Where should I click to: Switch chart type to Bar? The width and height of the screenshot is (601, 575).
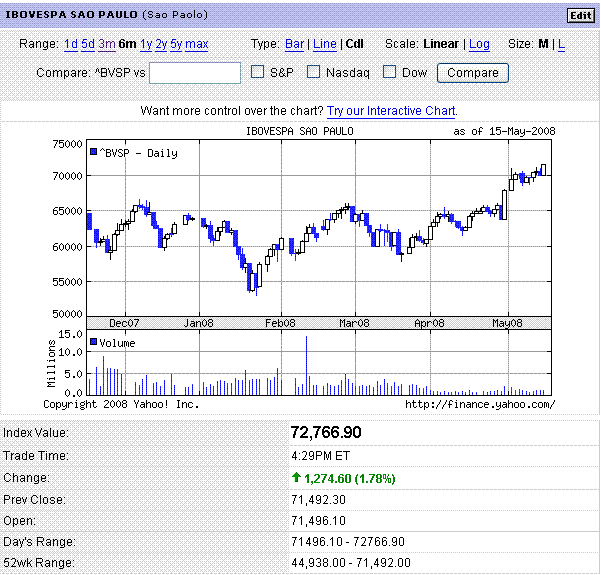(295, 44)
